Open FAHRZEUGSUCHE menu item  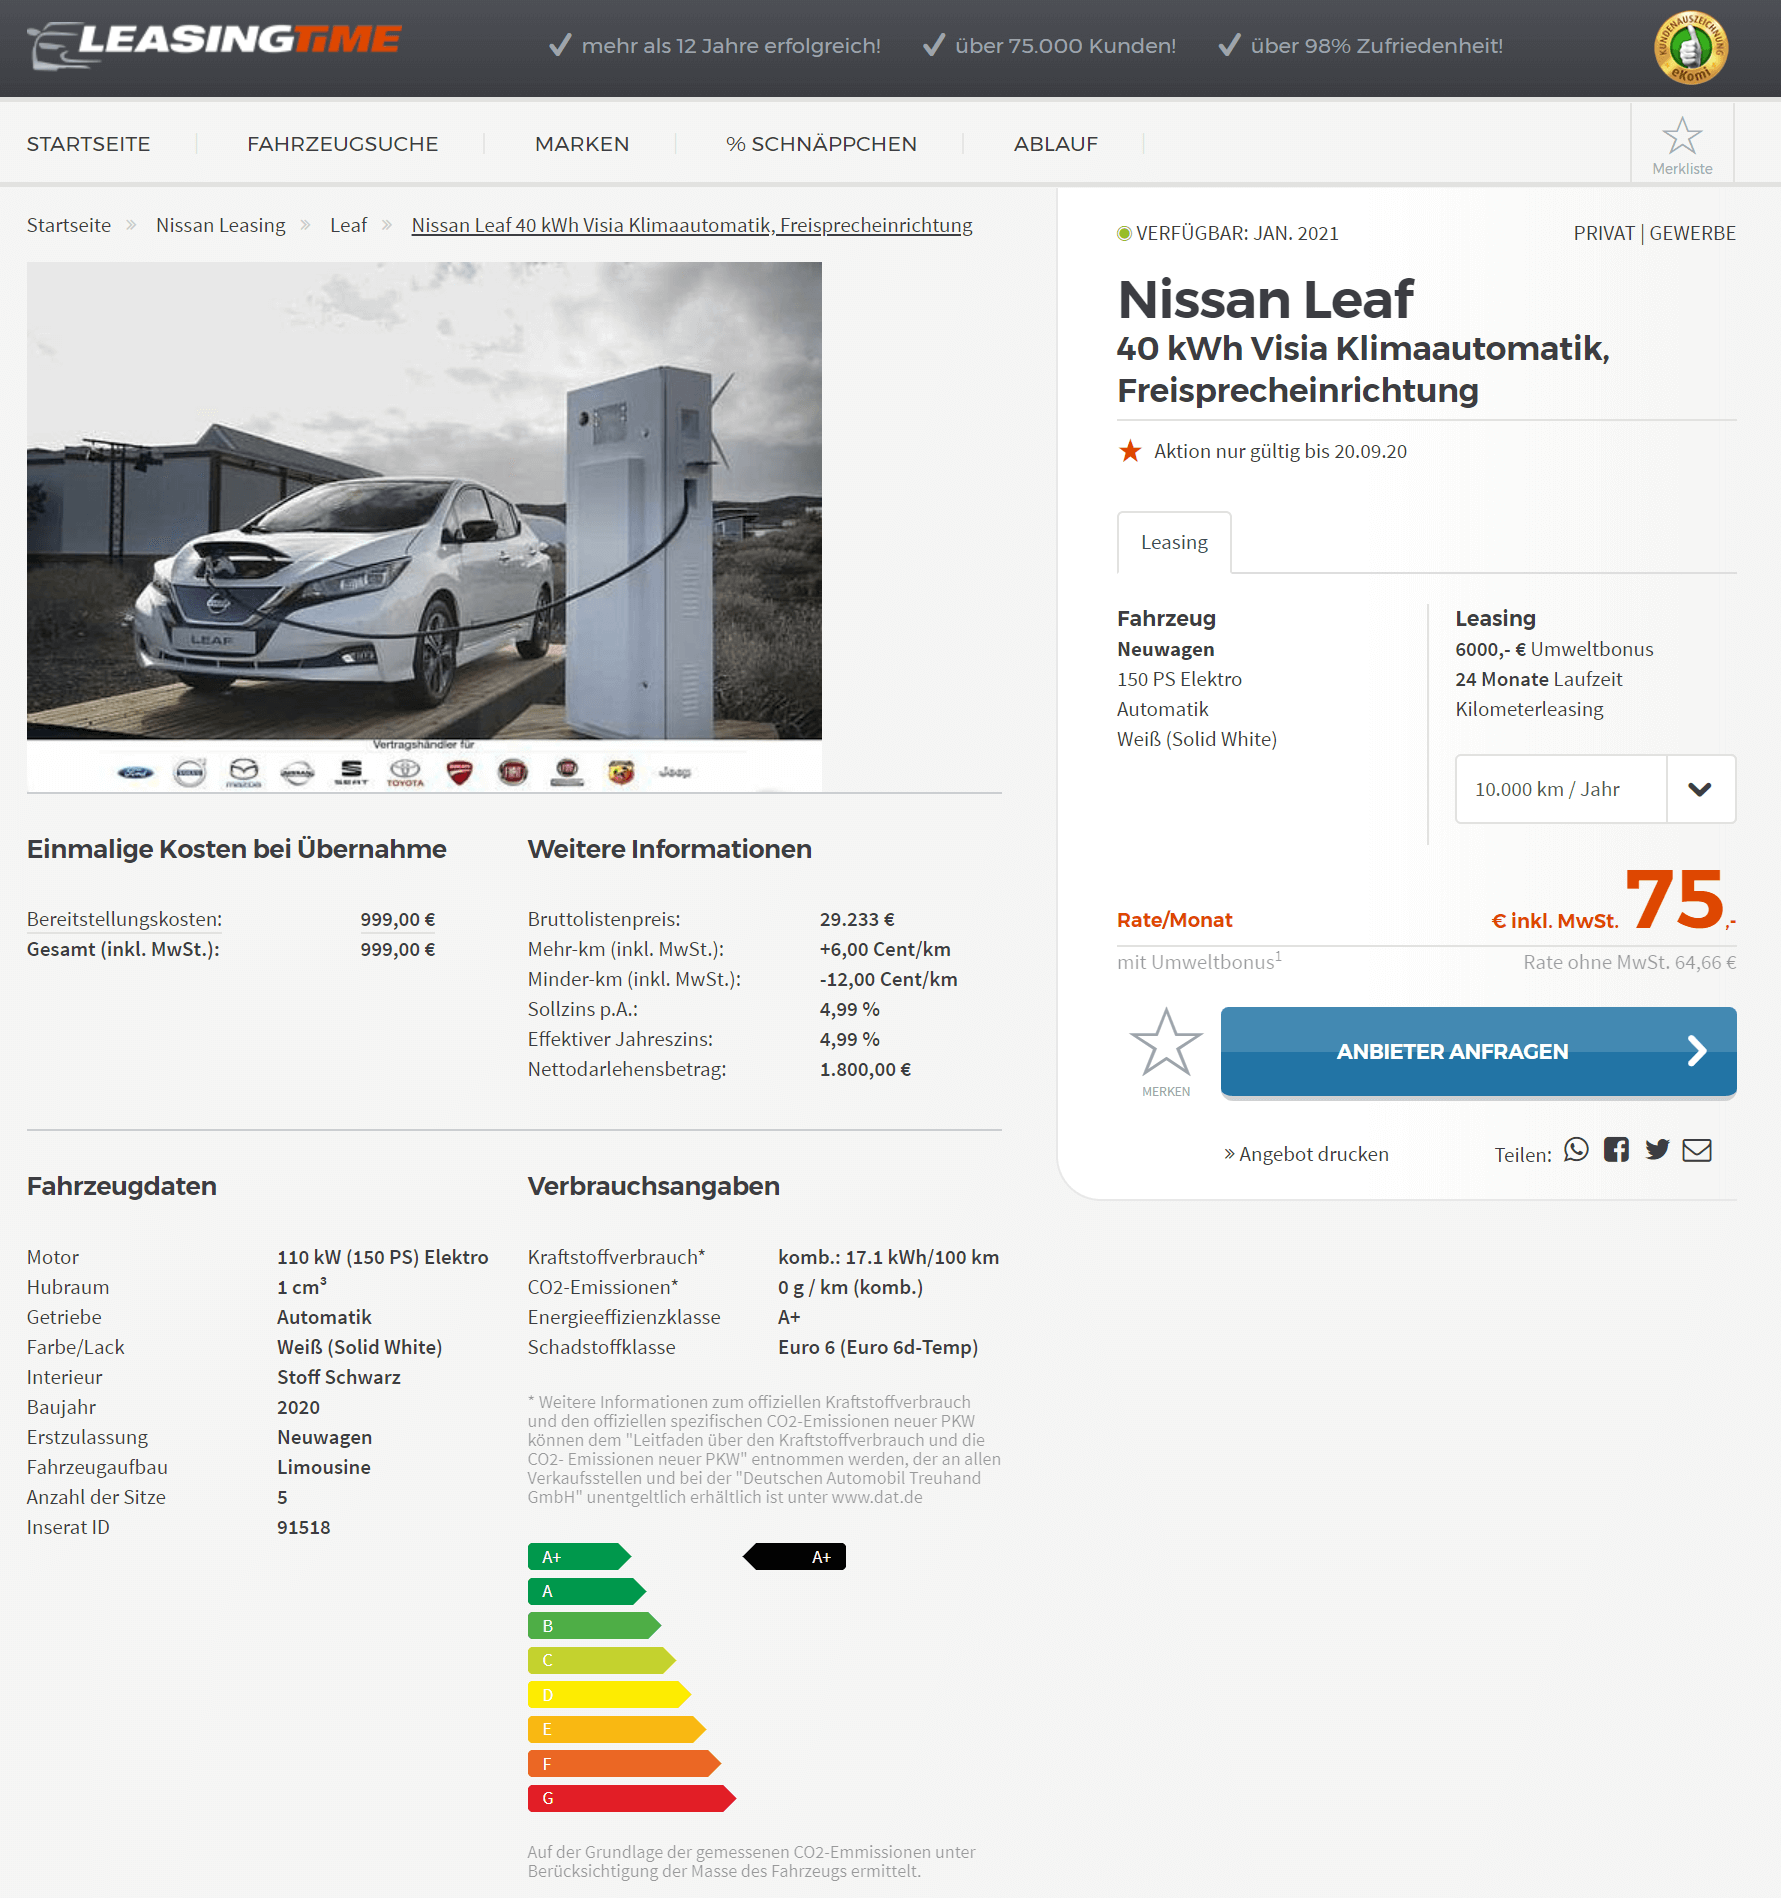[x=342, y=144]
